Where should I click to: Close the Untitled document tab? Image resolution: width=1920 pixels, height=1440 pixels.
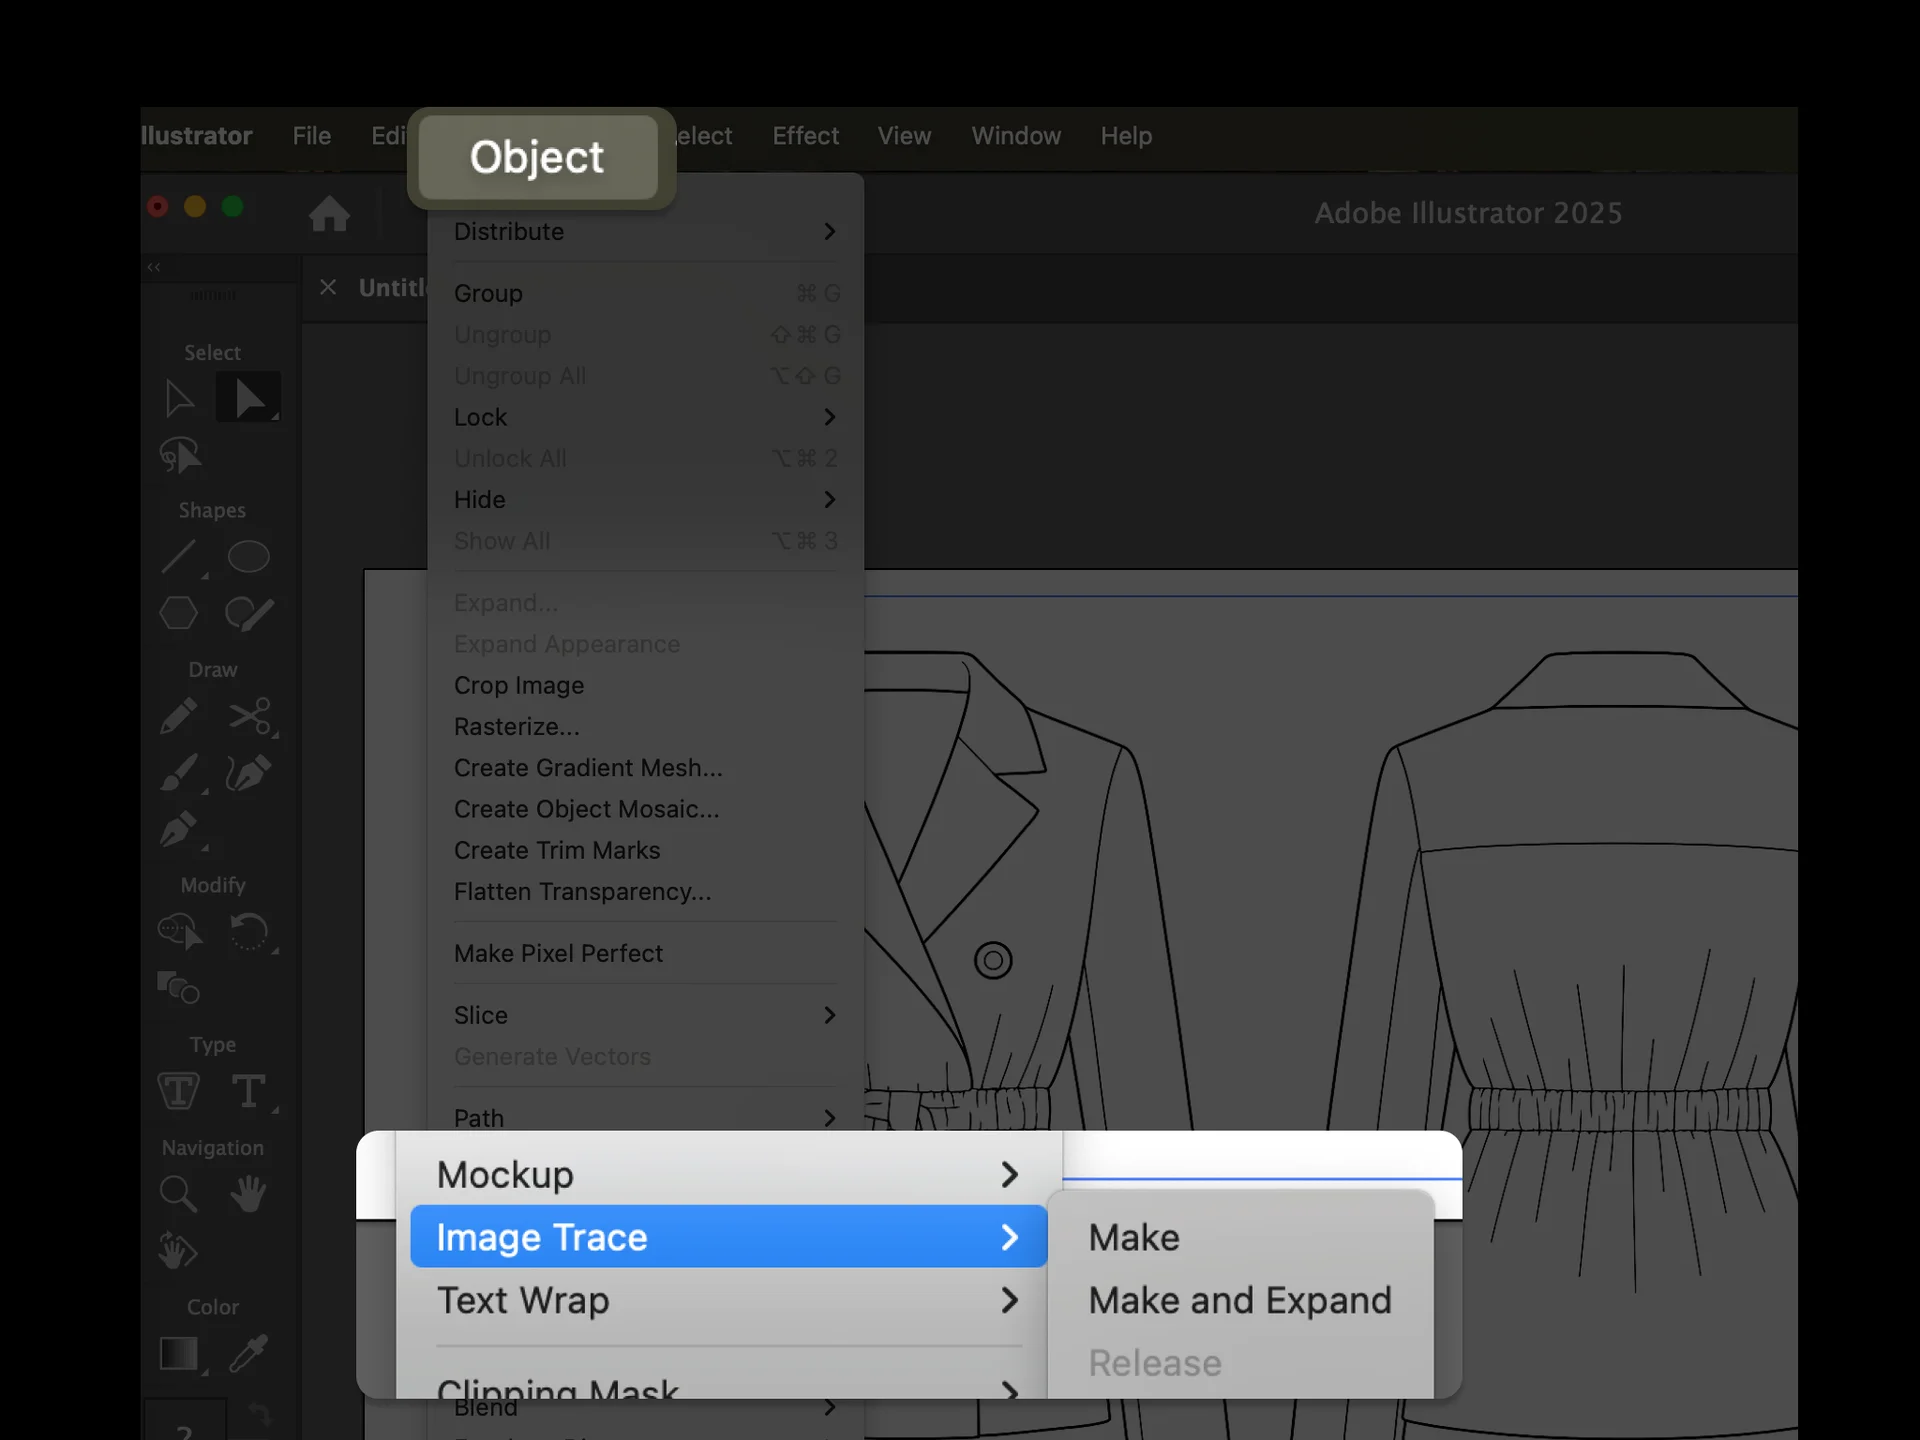click(x=328, y=288)
